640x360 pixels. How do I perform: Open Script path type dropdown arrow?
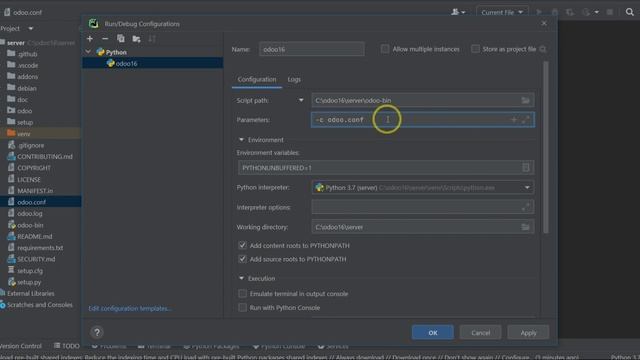click(301, 100)
